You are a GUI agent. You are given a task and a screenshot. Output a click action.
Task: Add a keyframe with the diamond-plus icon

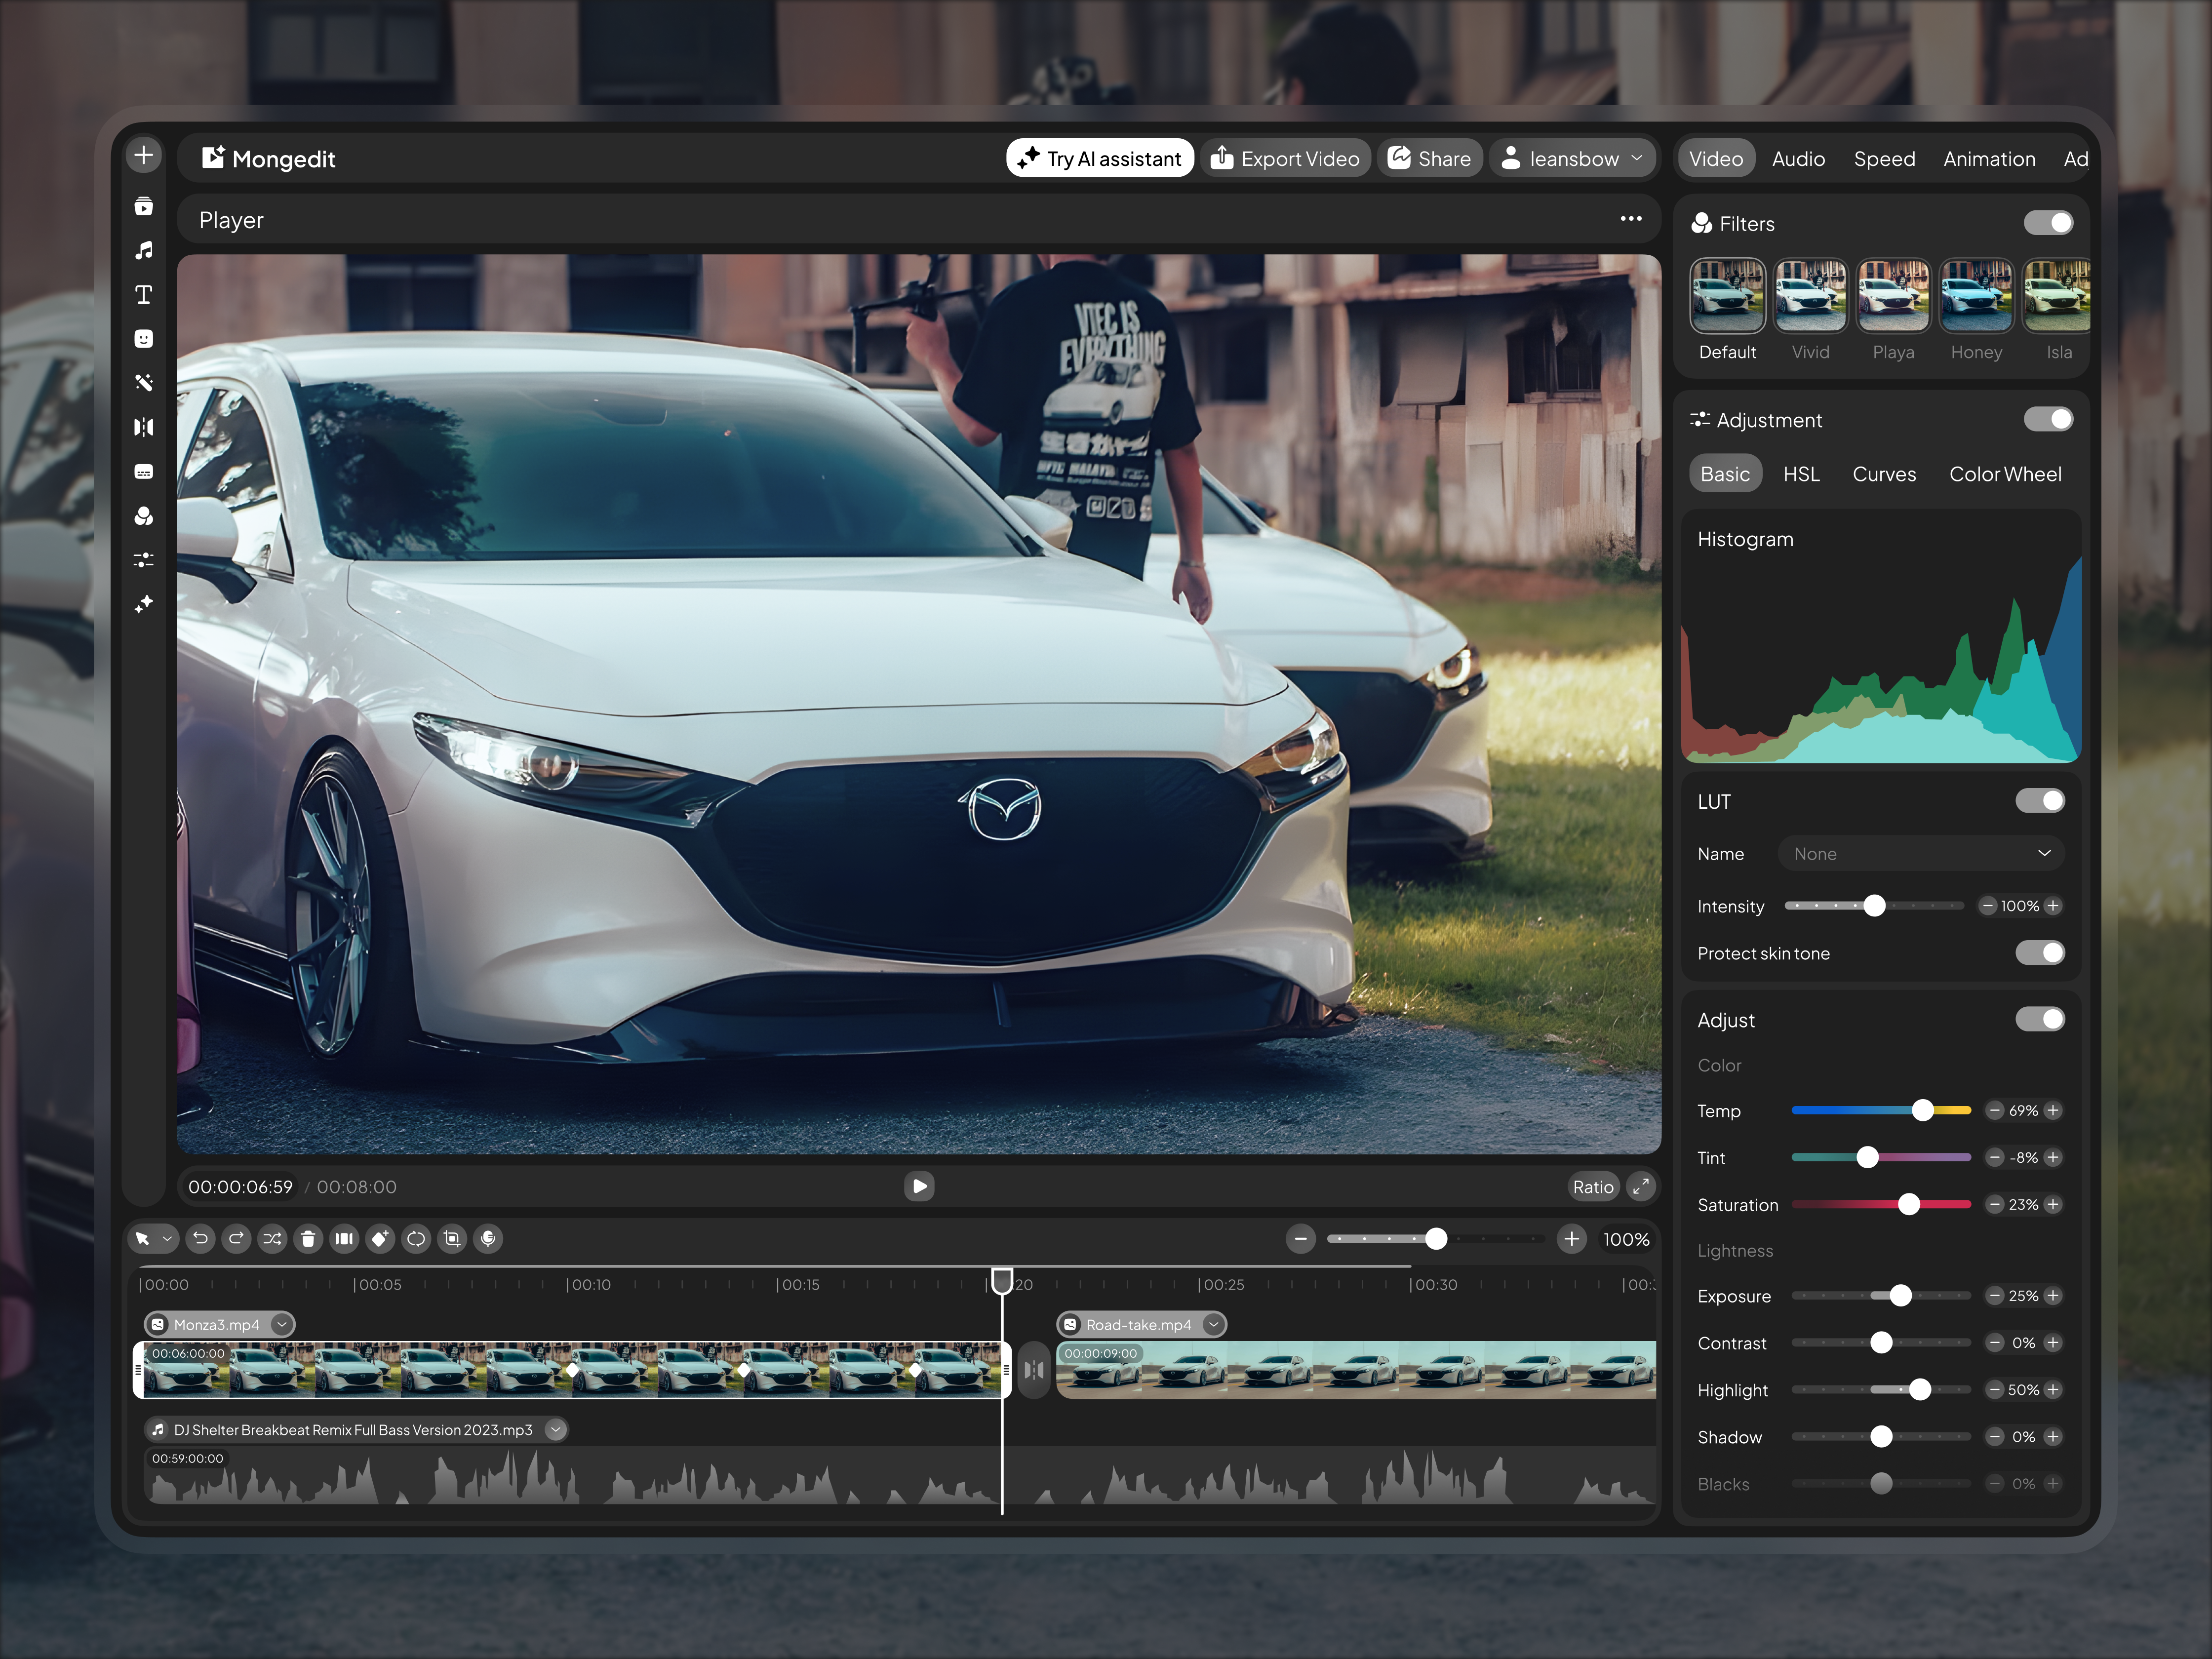(380, 1239)
